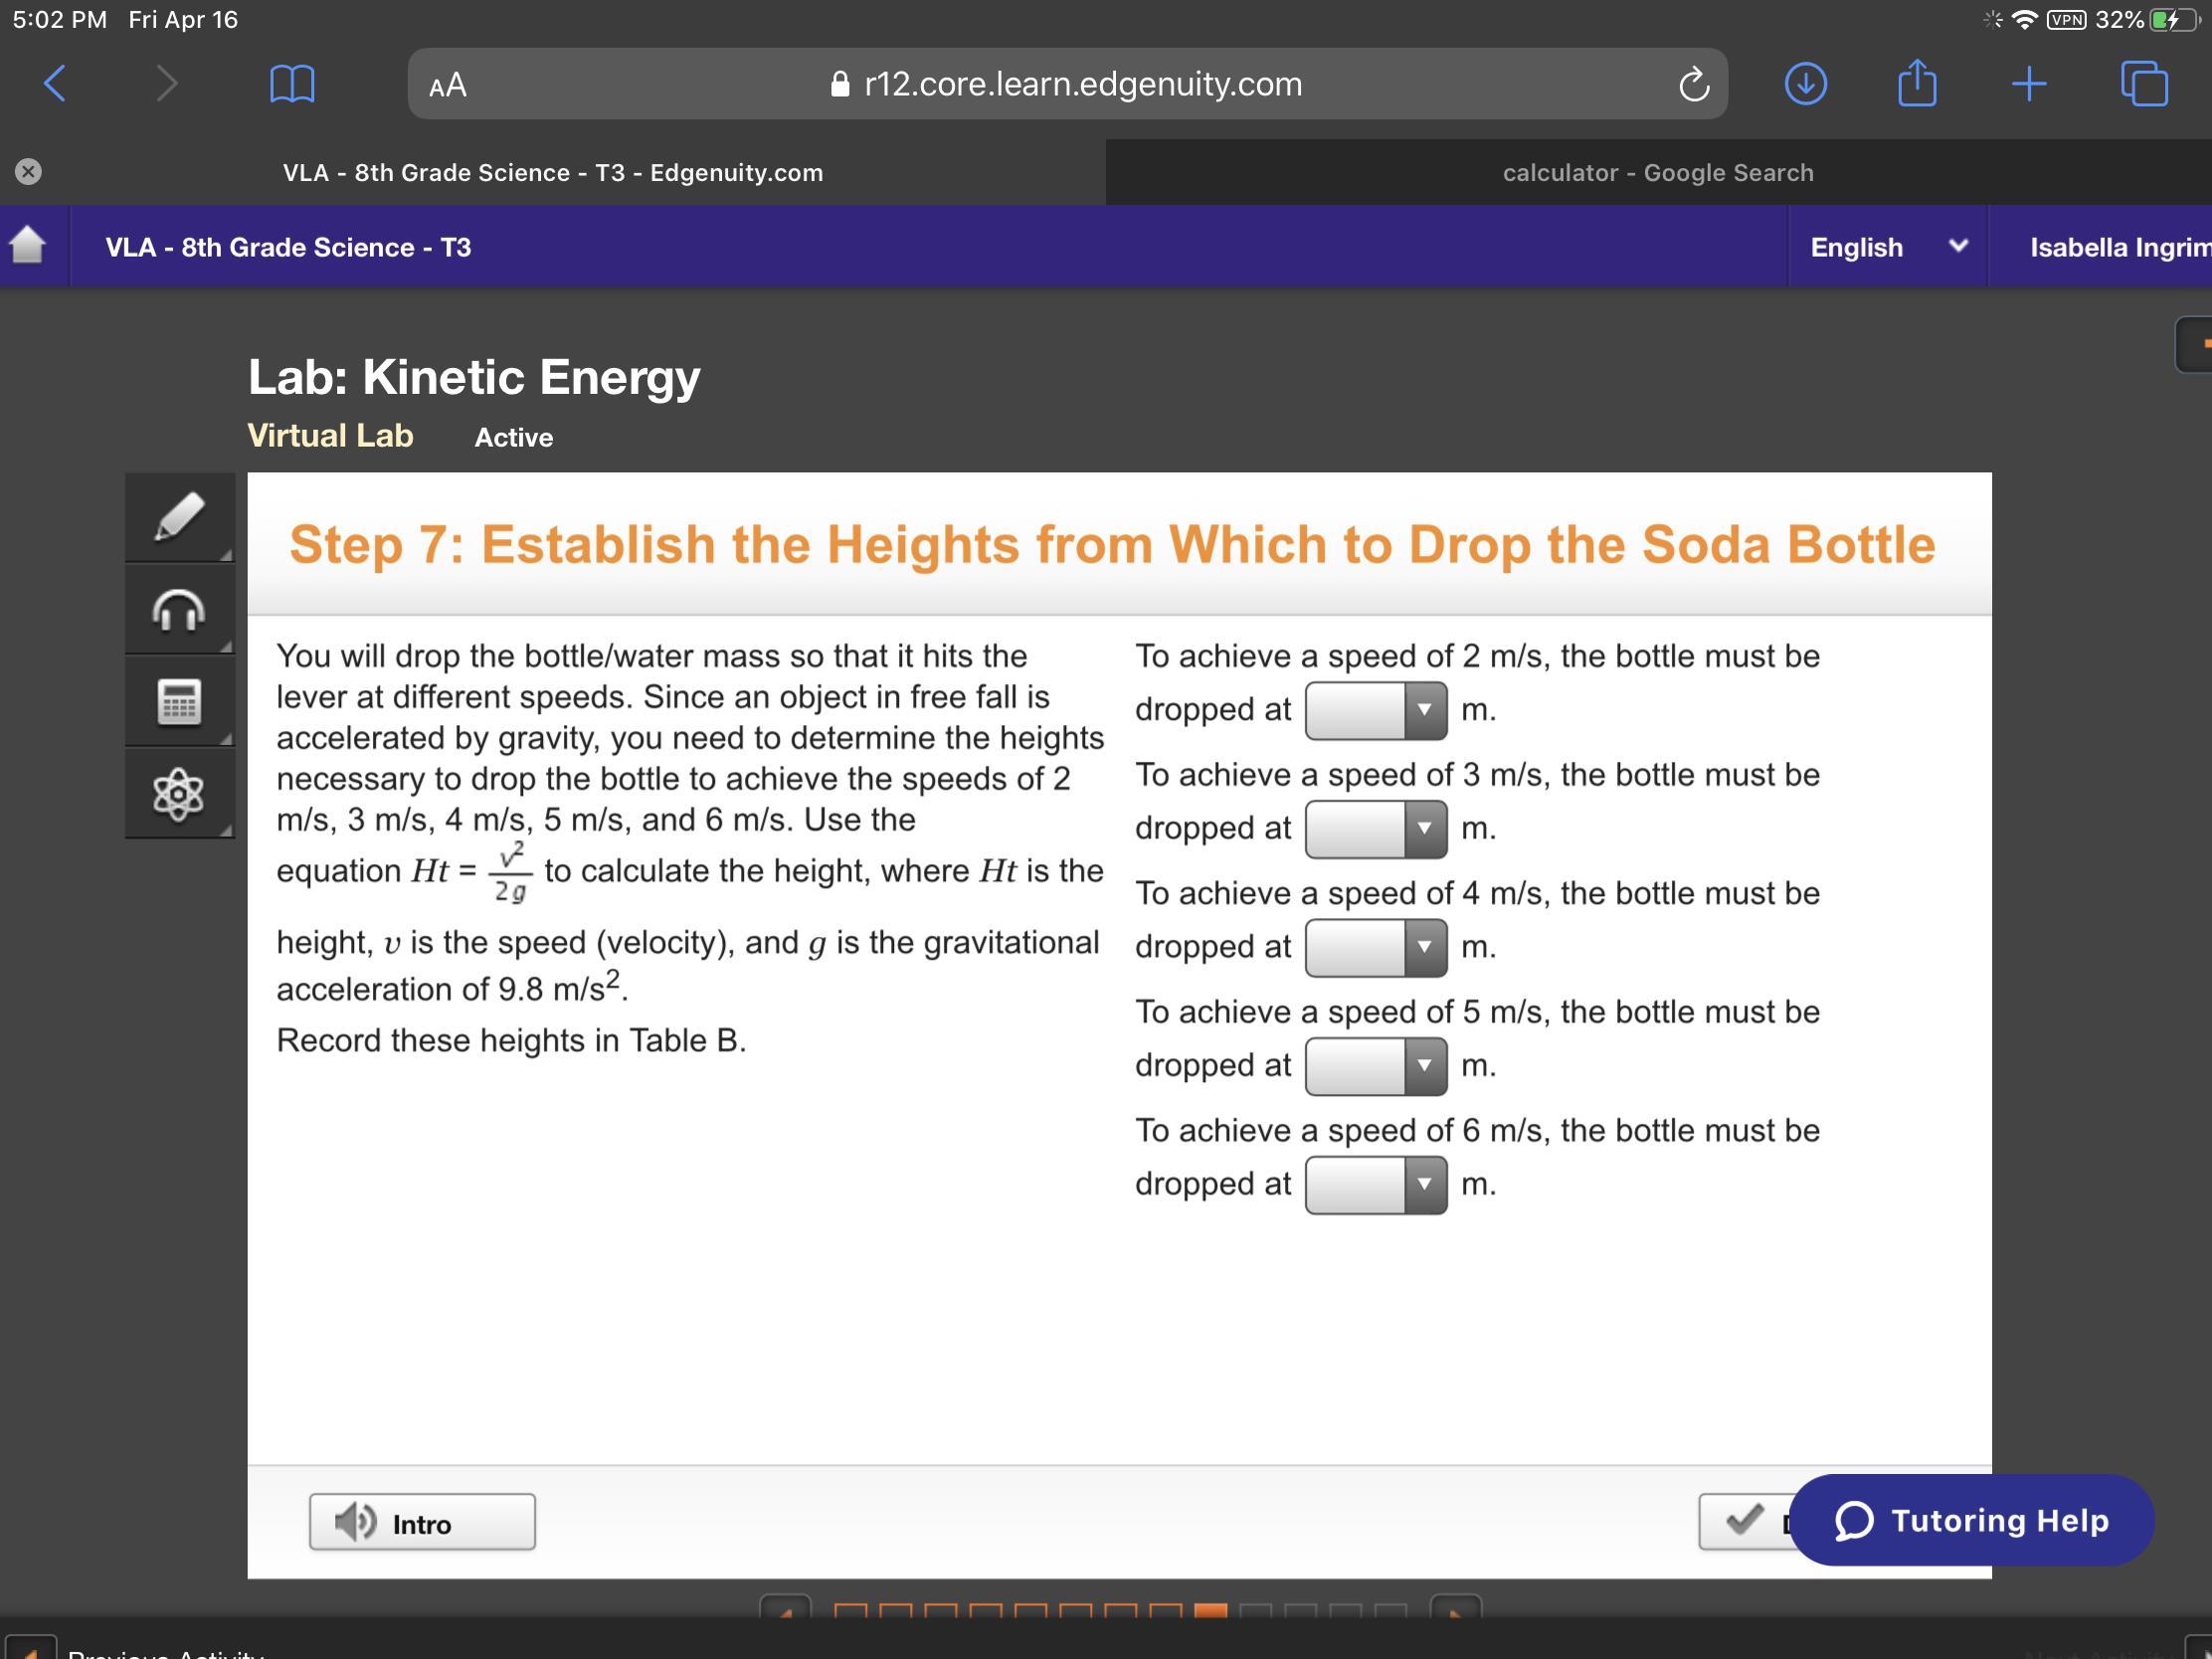Go to the Edgenuity home icon
Viewport: 2212px width, 1659px height.
point(28,246)
